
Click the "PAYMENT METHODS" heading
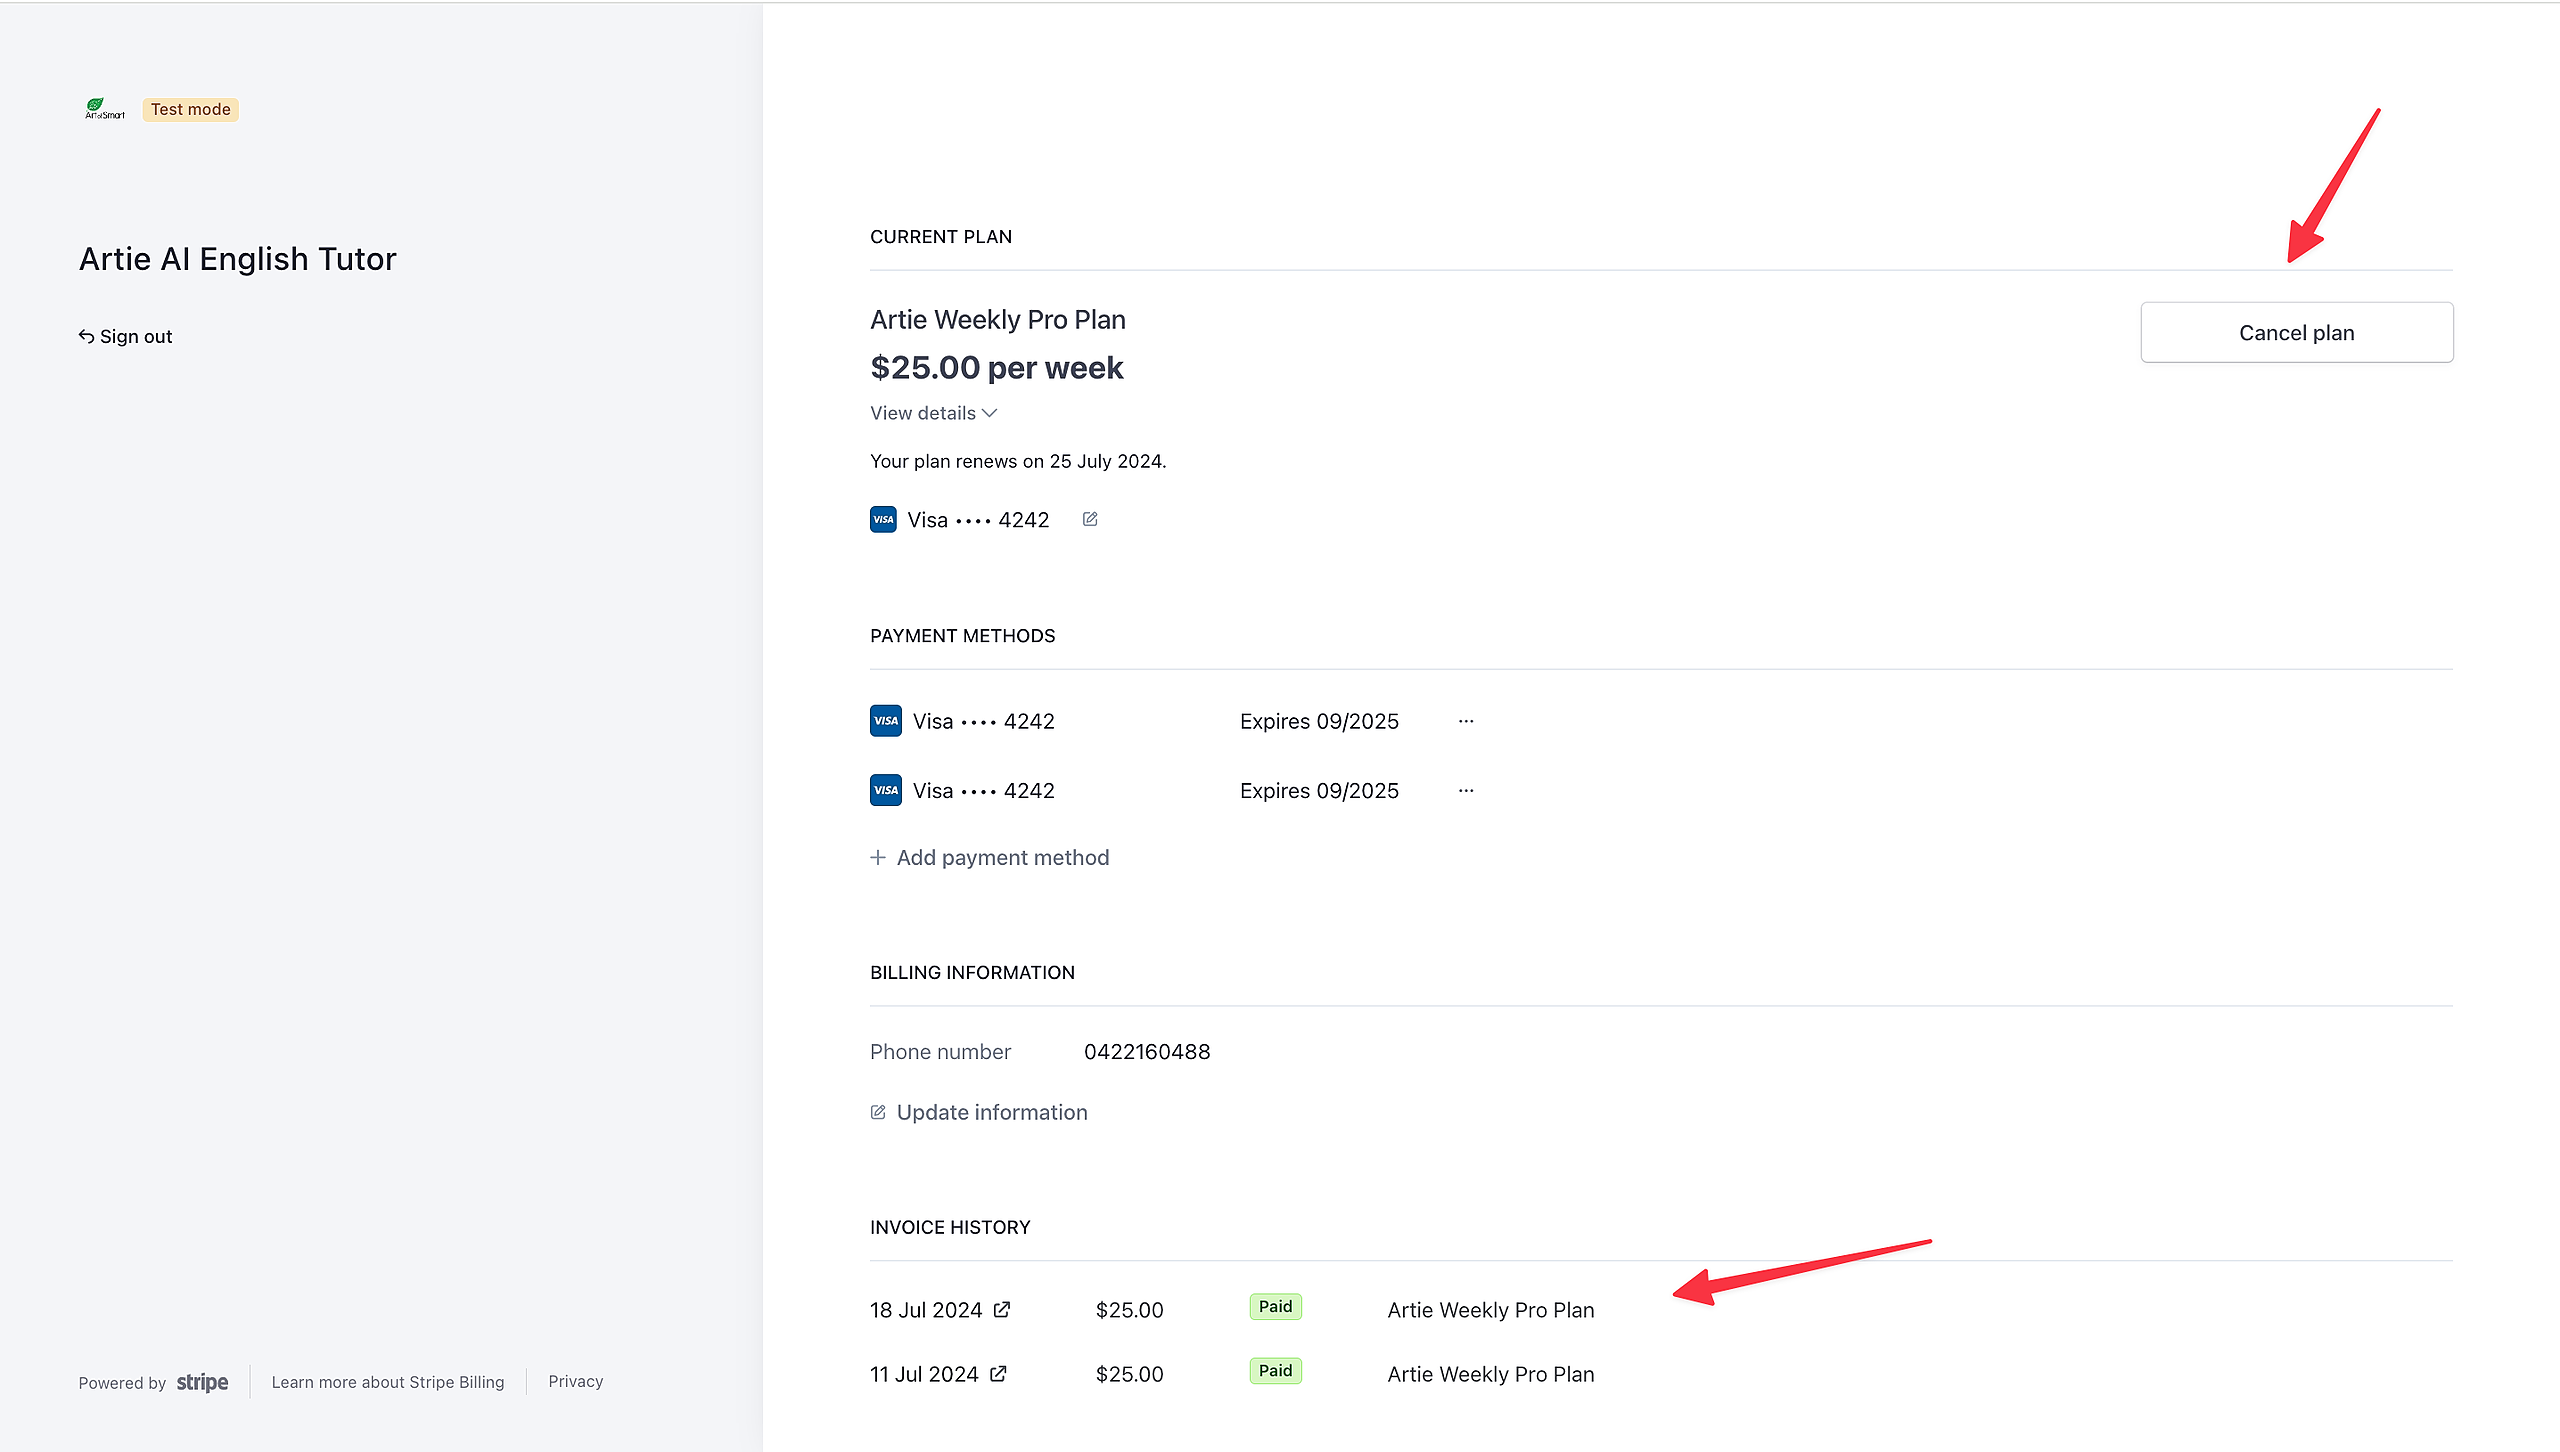(963, 636)
